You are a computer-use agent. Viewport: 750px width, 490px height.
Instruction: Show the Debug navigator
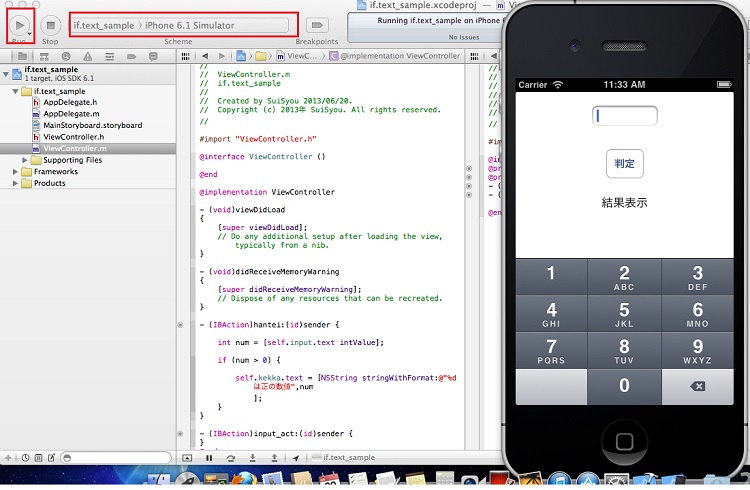pos(110,56)
